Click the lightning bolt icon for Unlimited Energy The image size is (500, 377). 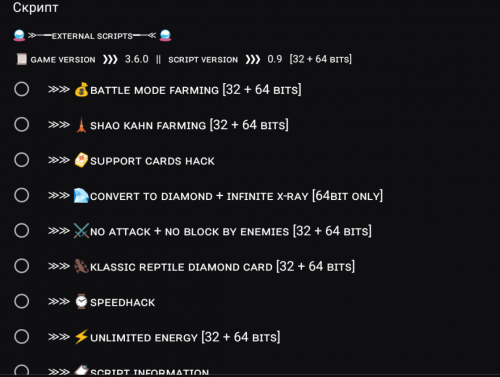coord(81,337)
